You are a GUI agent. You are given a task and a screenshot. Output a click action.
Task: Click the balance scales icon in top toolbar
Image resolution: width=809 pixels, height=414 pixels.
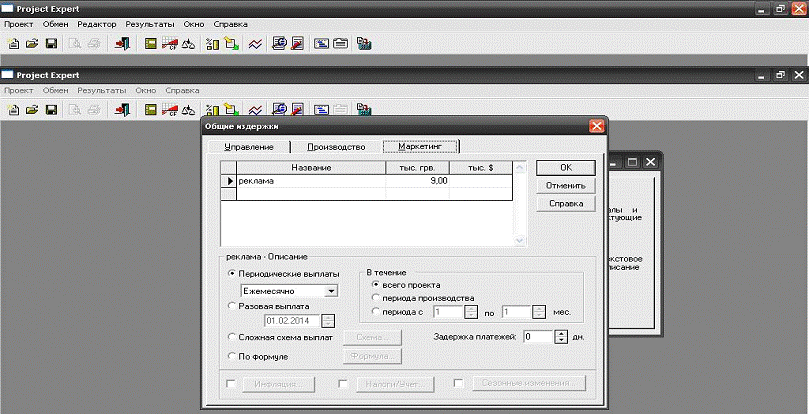[x=187, y=44]
